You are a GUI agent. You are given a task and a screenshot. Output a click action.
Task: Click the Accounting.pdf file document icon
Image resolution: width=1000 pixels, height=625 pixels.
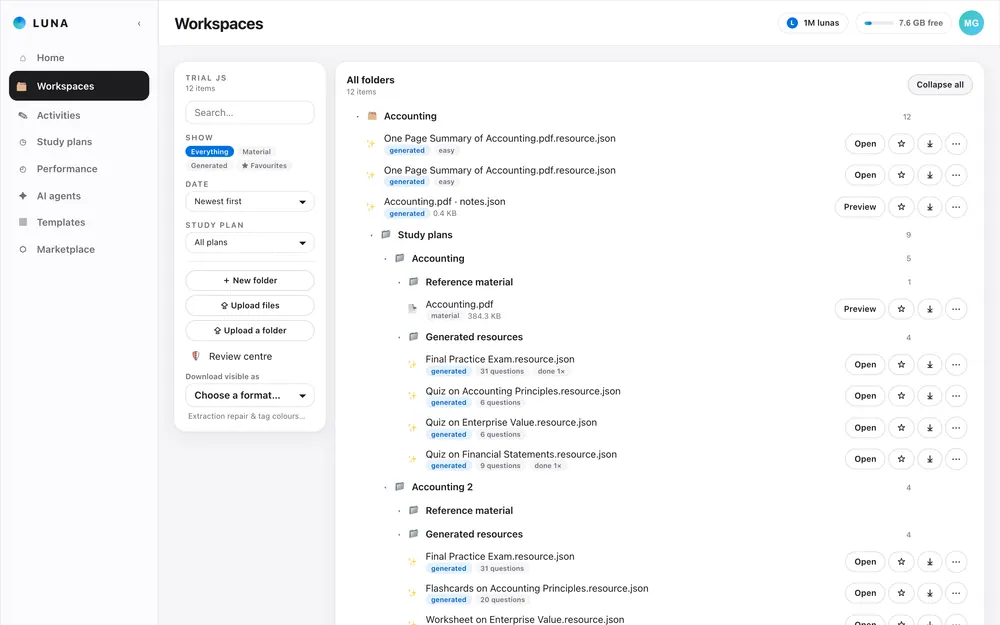pyautogui.click(x=412, y=309)
